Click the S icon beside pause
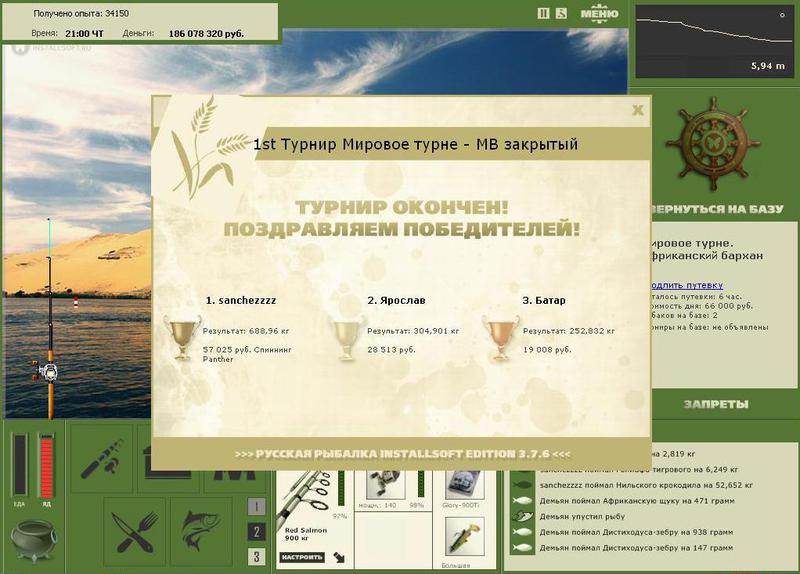The image size is (800, 574). click(561, 13)
